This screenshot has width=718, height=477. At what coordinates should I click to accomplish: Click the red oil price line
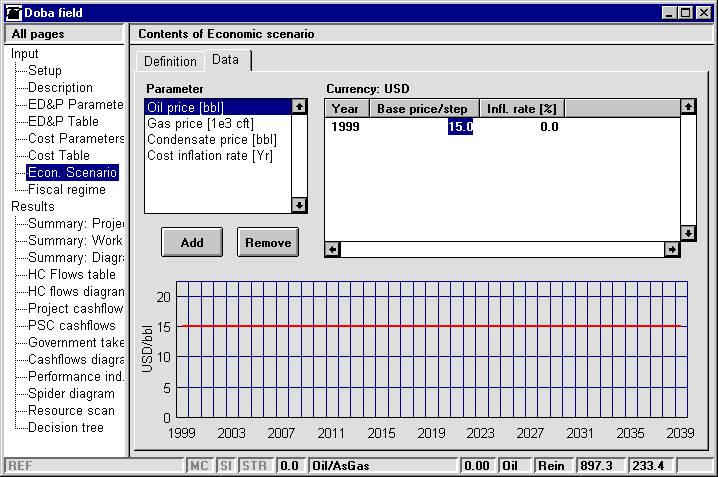432,326
